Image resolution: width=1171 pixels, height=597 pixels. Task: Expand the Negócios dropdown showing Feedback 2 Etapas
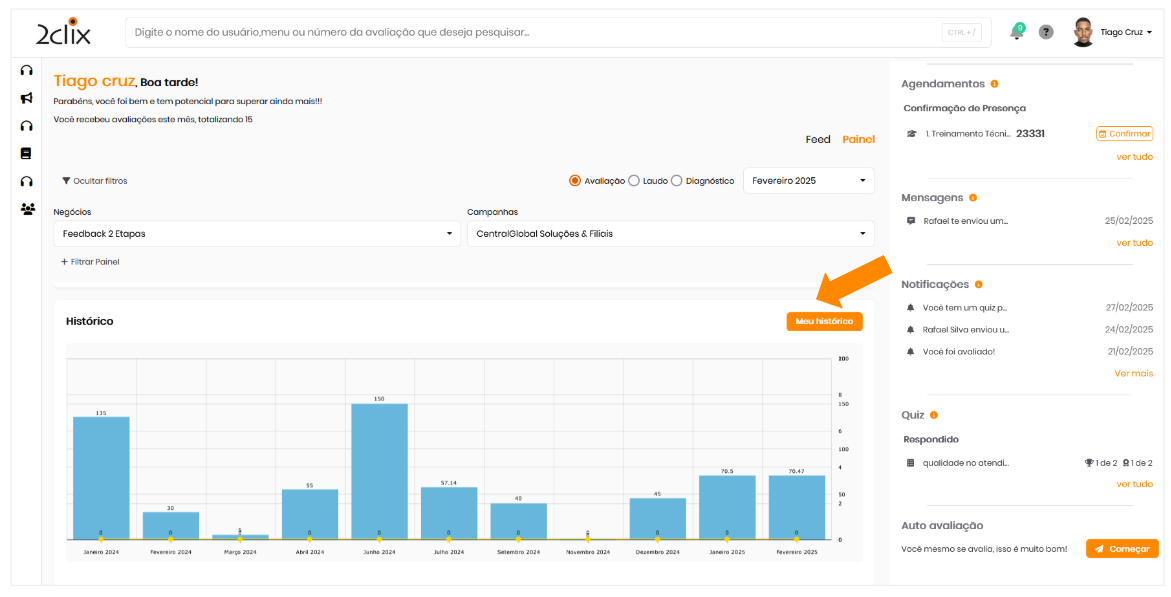click(257, 234)
